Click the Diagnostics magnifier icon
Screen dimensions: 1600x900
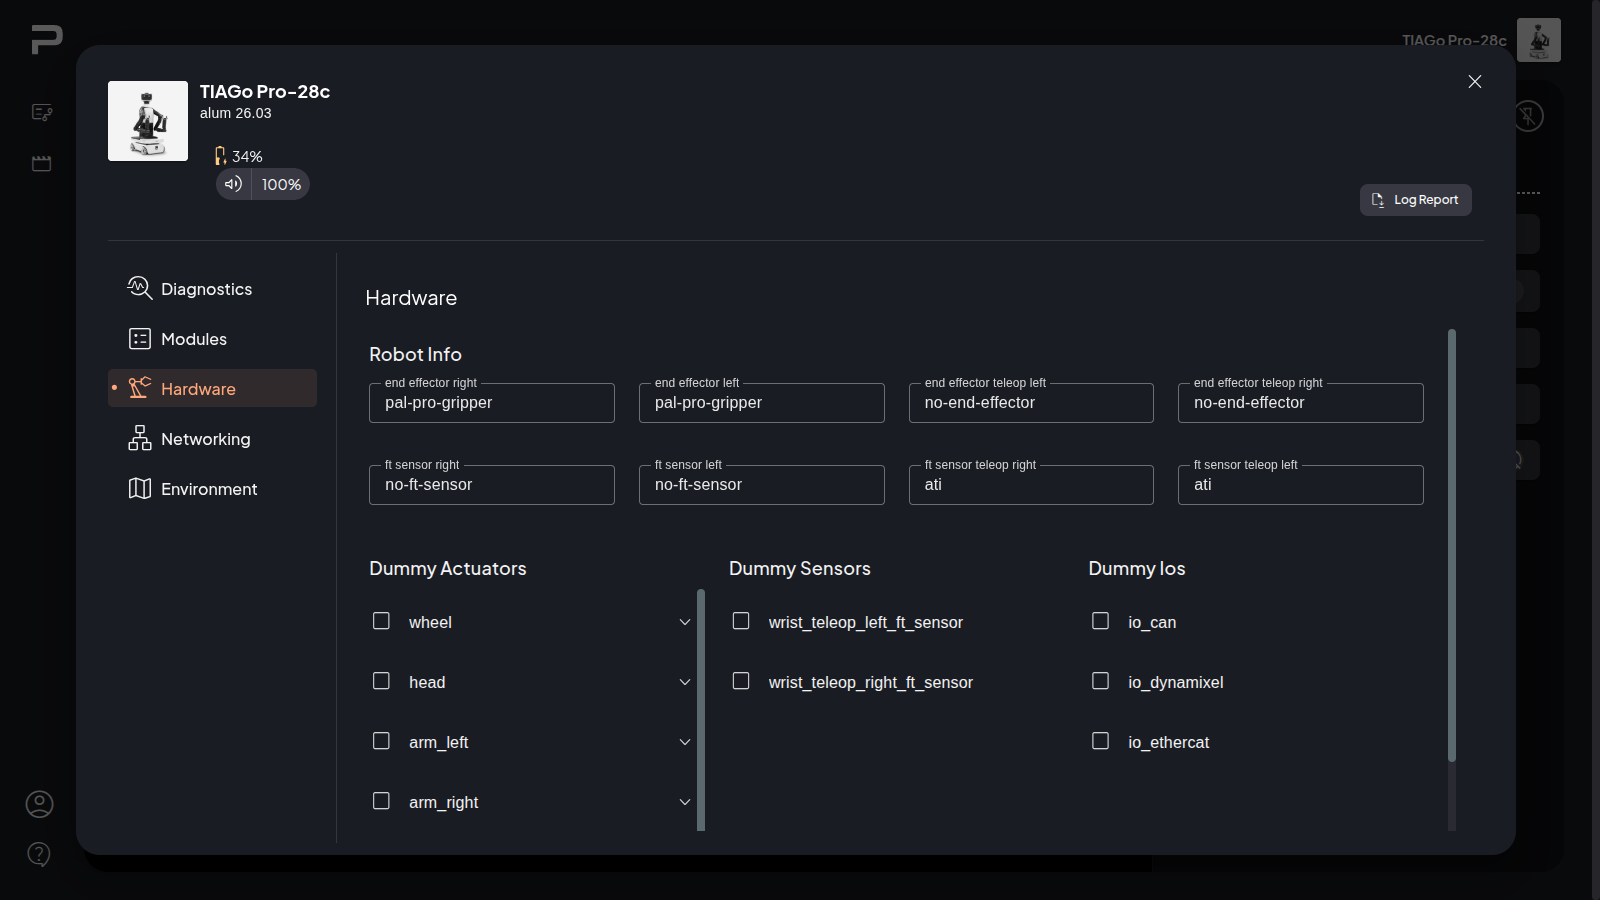140,288
